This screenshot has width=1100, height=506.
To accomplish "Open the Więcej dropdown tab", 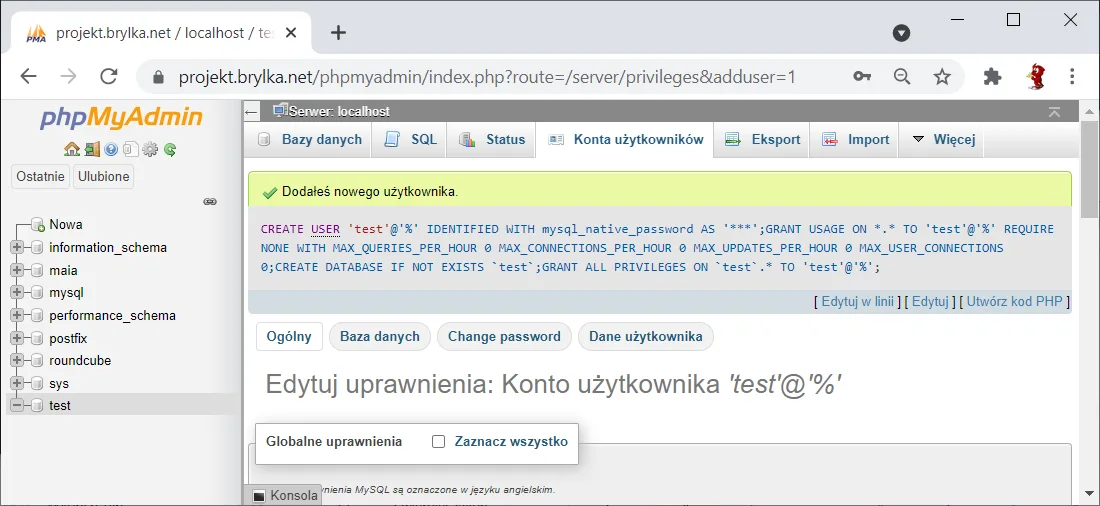I will coord(941,140).
